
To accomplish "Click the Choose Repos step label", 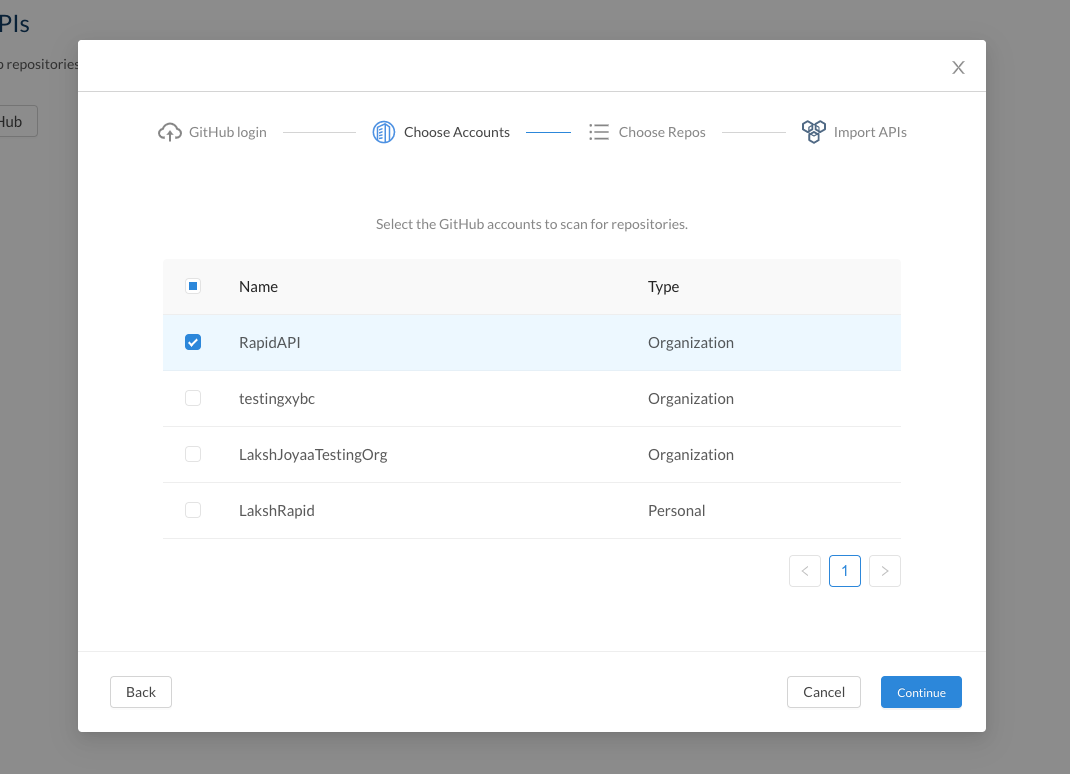I will [x=662, y=132].
